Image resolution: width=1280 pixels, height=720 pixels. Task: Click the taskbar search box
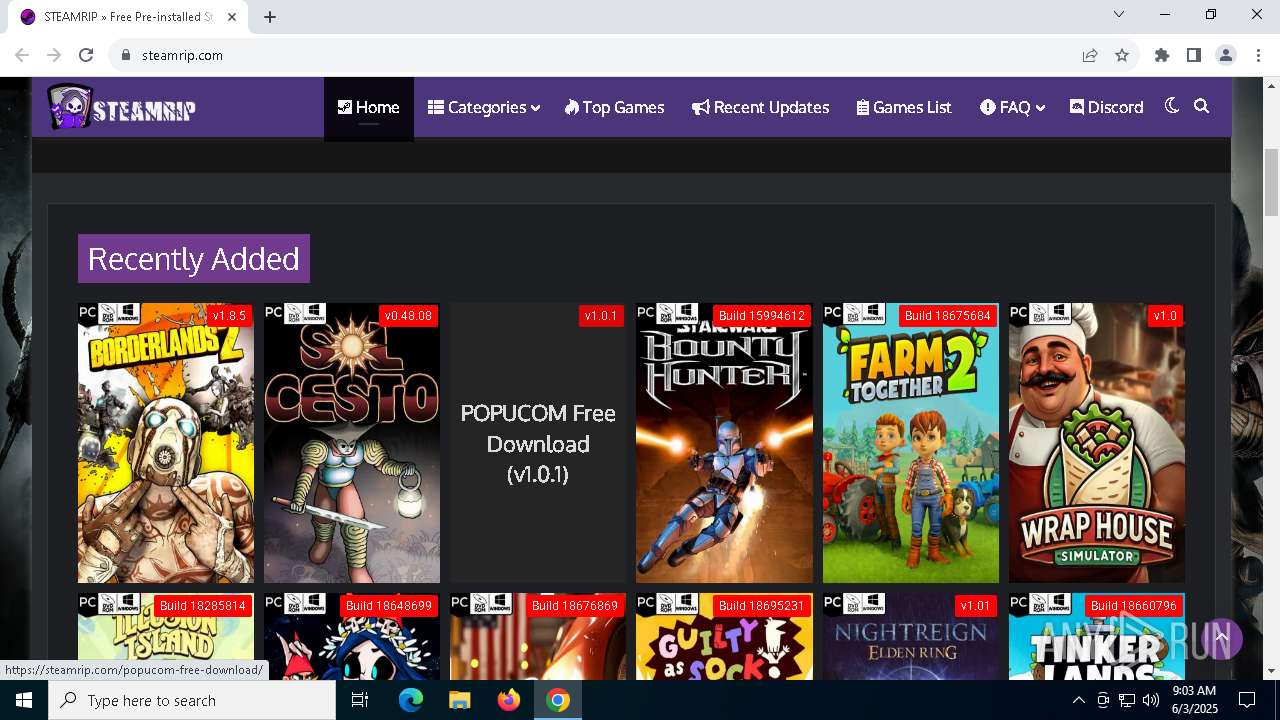pos(192,700)
